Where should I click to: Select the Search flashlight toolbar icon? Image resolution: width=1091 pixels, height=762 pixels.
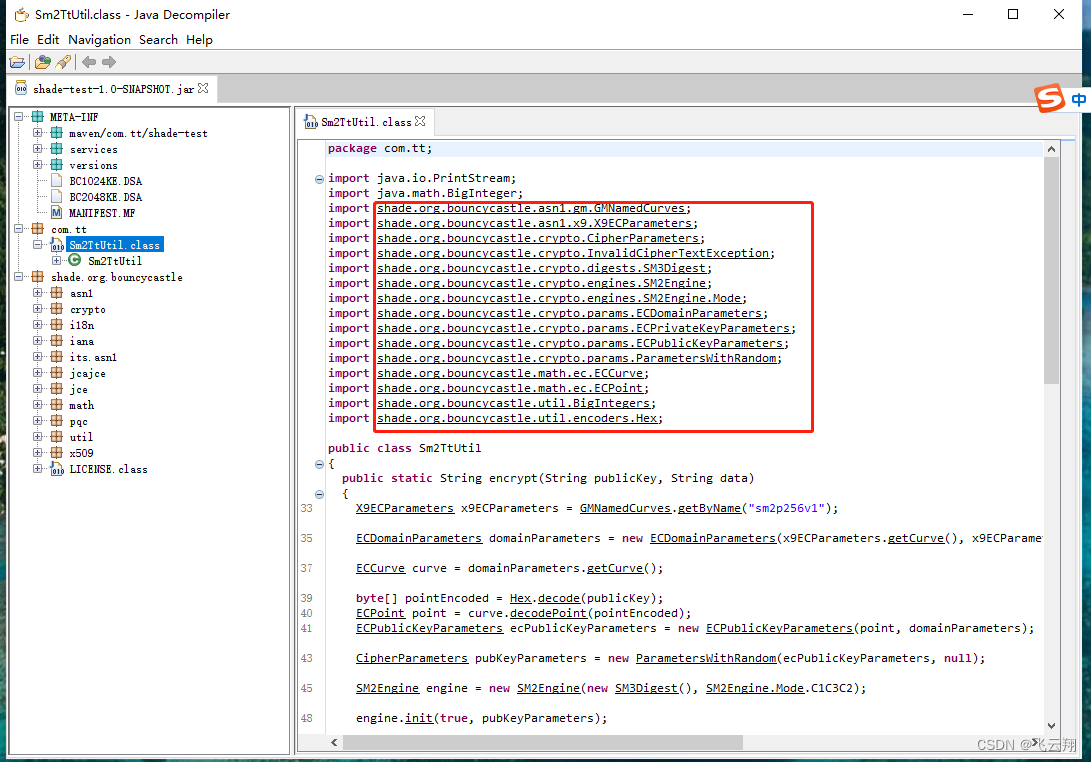coord(62,61)
